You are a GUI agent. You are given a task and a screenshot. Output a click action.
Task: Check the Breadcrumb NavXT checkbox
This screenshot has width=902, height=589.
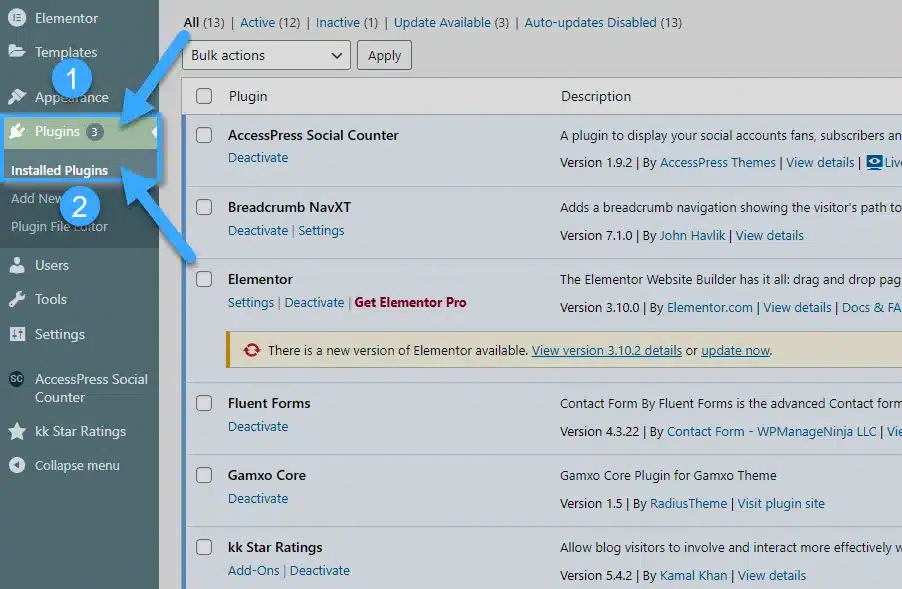pyautogui.click(x=204, y=207)
